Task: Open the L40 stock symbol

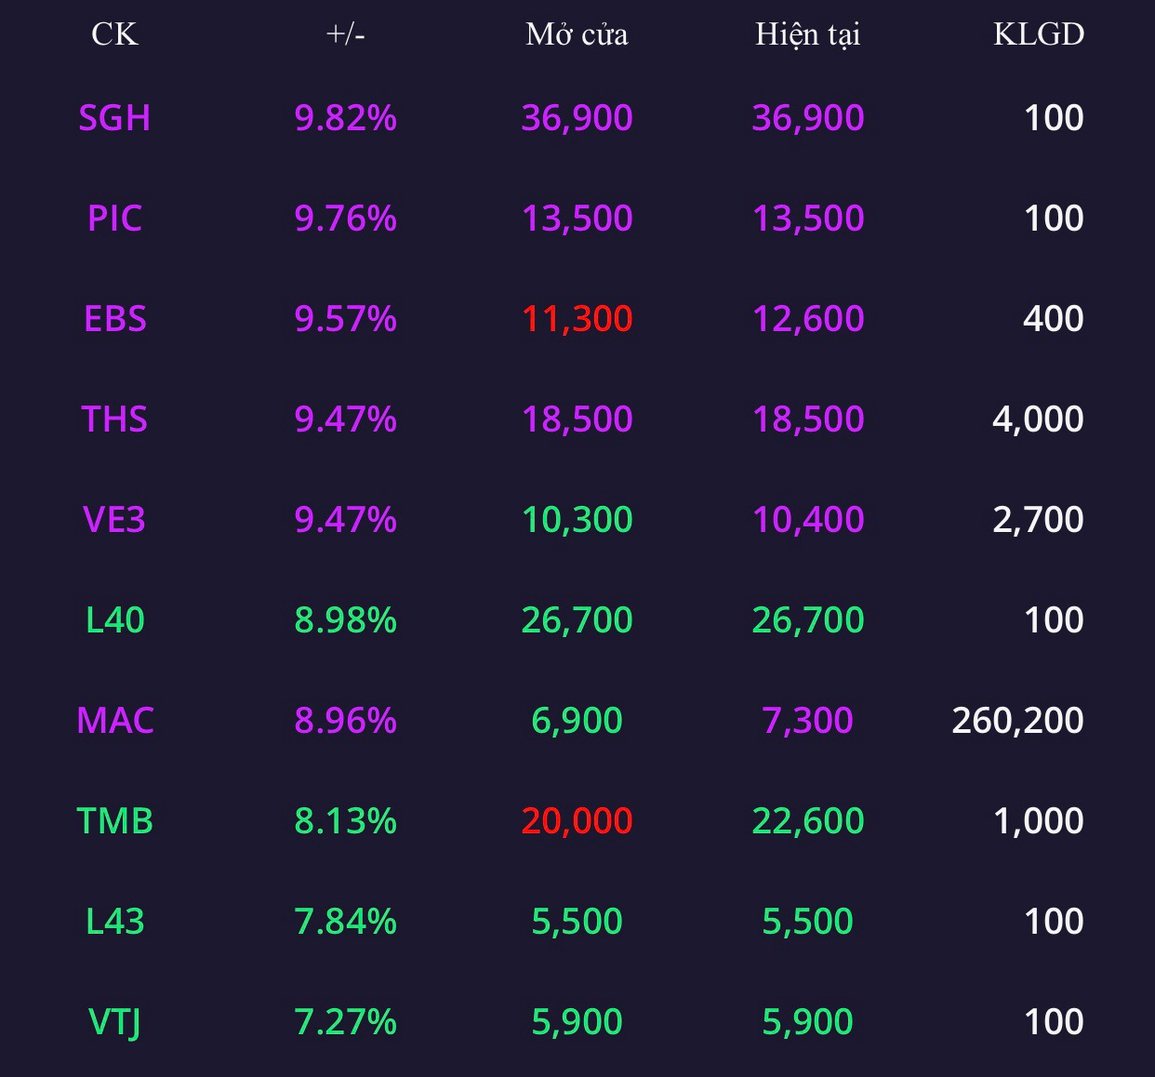Action: pos(114,620)
